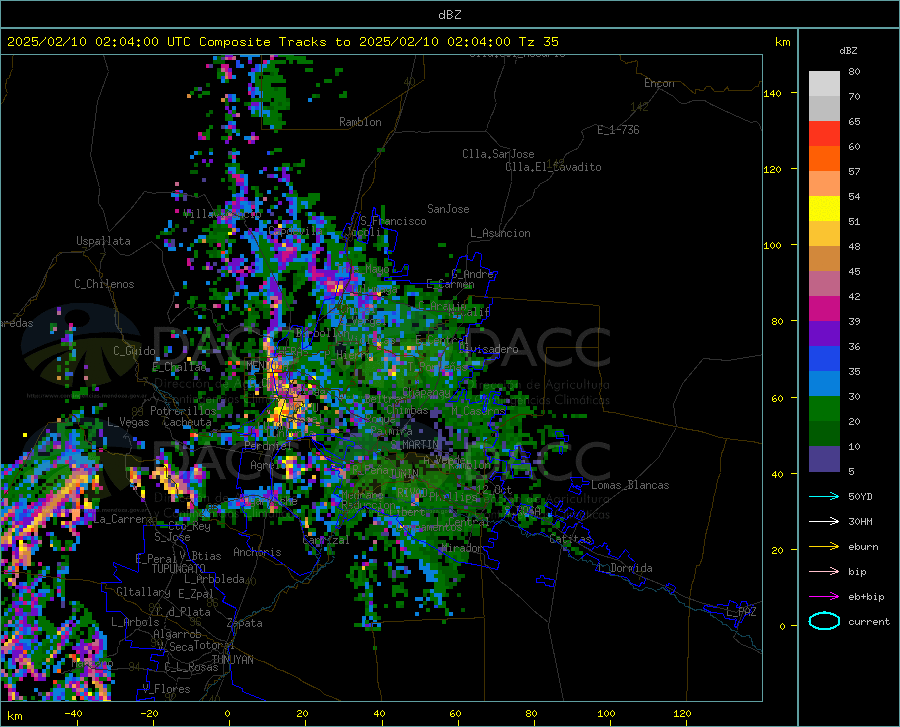The width and height of the screenshot is (900, 727).
Task: Click the 'Zapata' map label
Action: (x=245, y=623)
